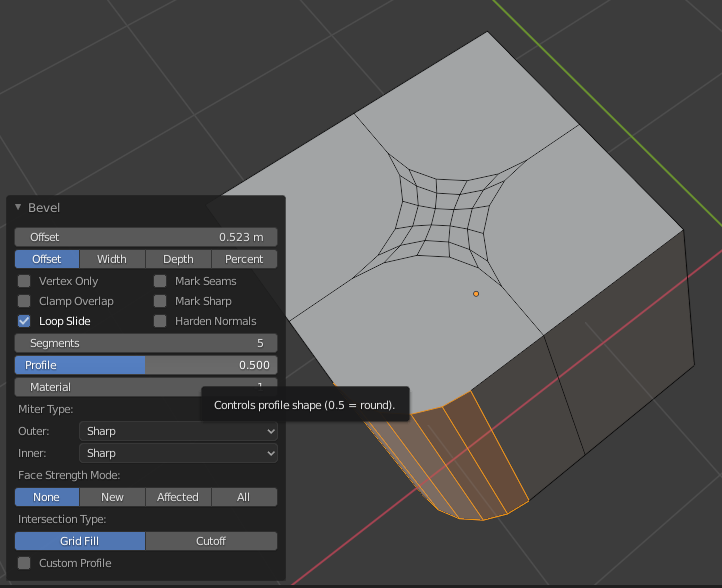Enable the Mark Sharp checkbox
Viewport: 722px width, 588px height.
tap(160, 301)
